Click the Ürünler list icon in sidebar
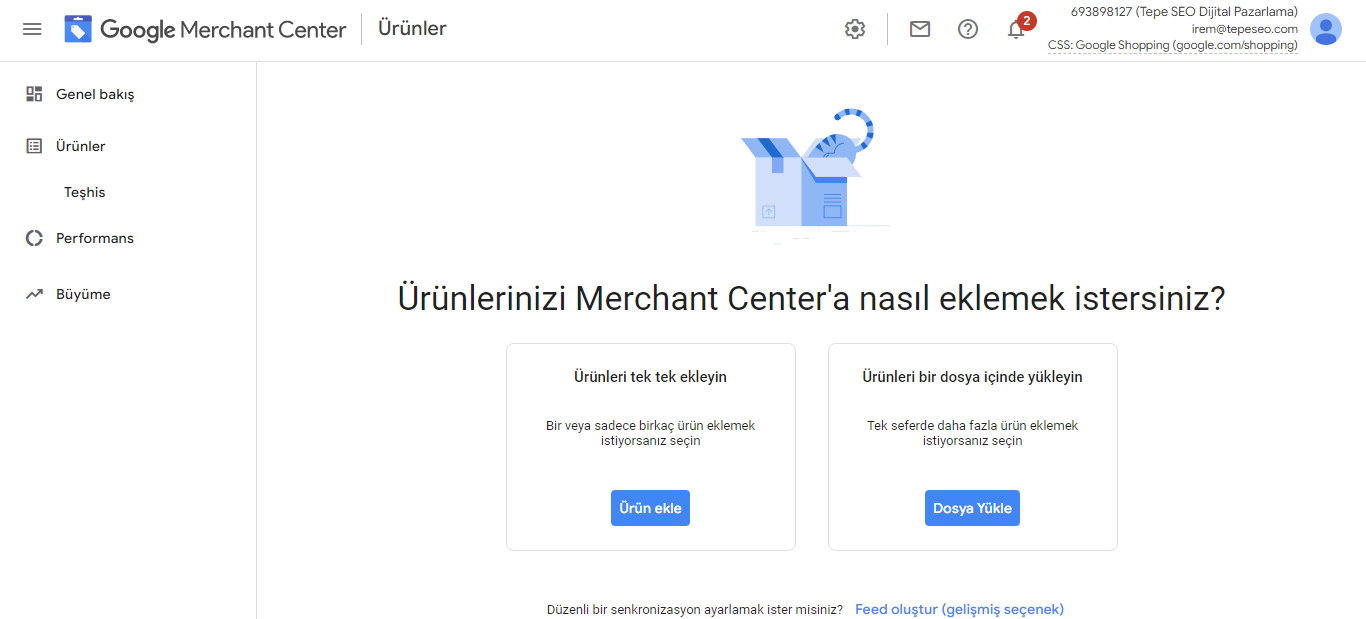The height and width of the screenshot is (619, 1366). [34, 146]
